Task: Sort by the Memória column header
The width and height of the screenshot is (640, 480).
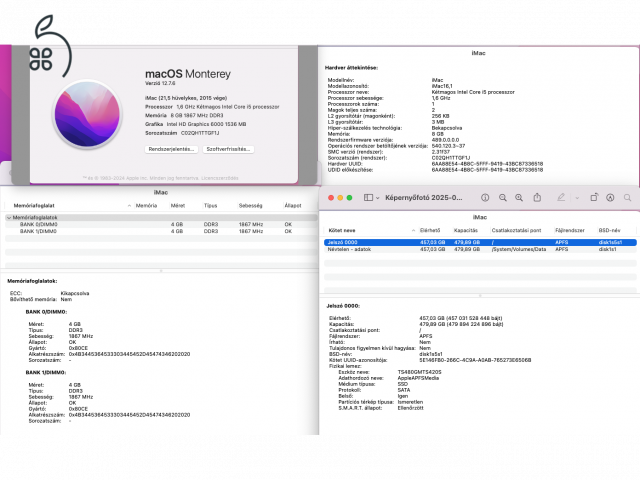Action: coord(146,206)
